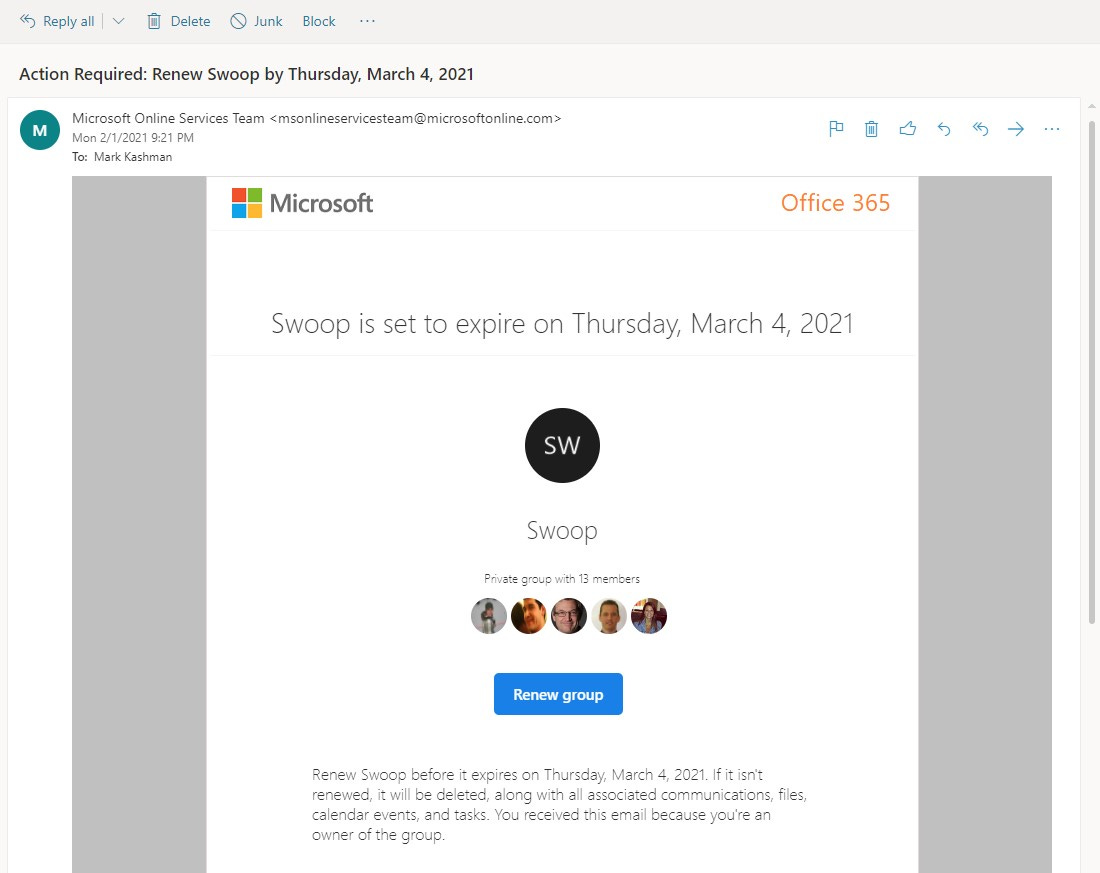Click Reply all in top toolbar
This screenshot has height=873, width=1100.
click(x=57, y=21)
